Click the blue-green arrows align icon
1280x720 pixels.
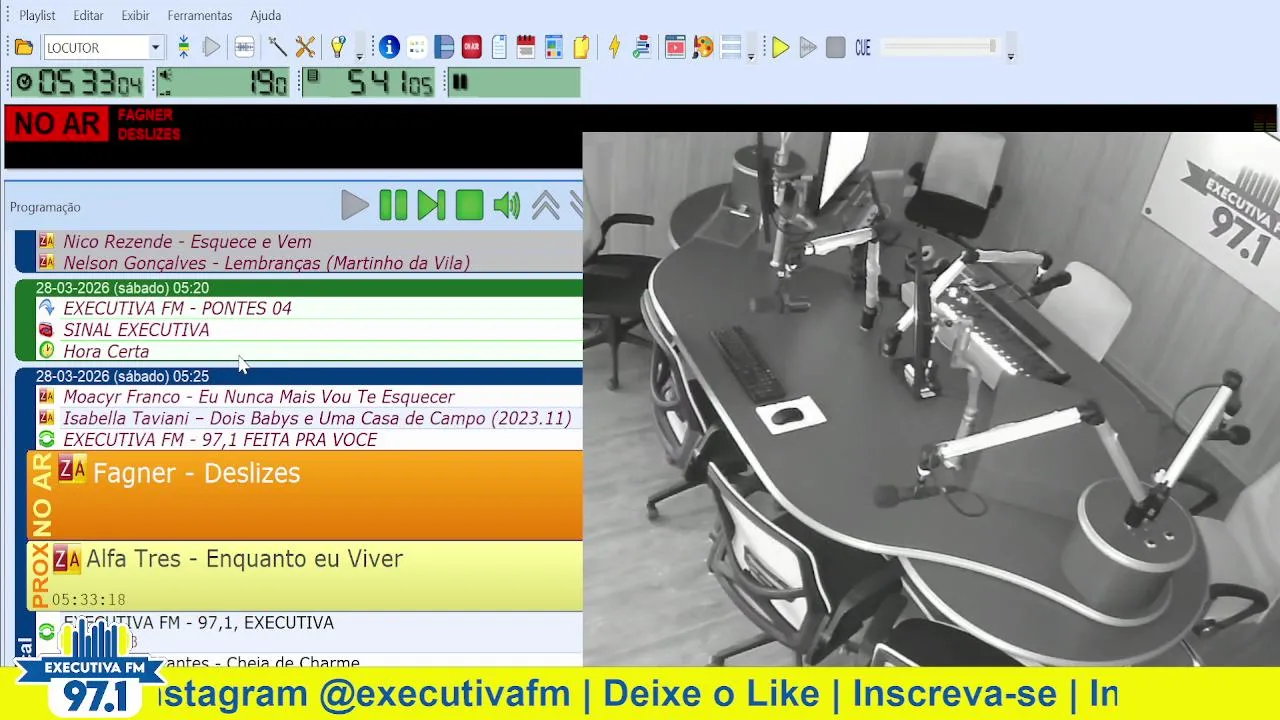(x=184, y=47)
